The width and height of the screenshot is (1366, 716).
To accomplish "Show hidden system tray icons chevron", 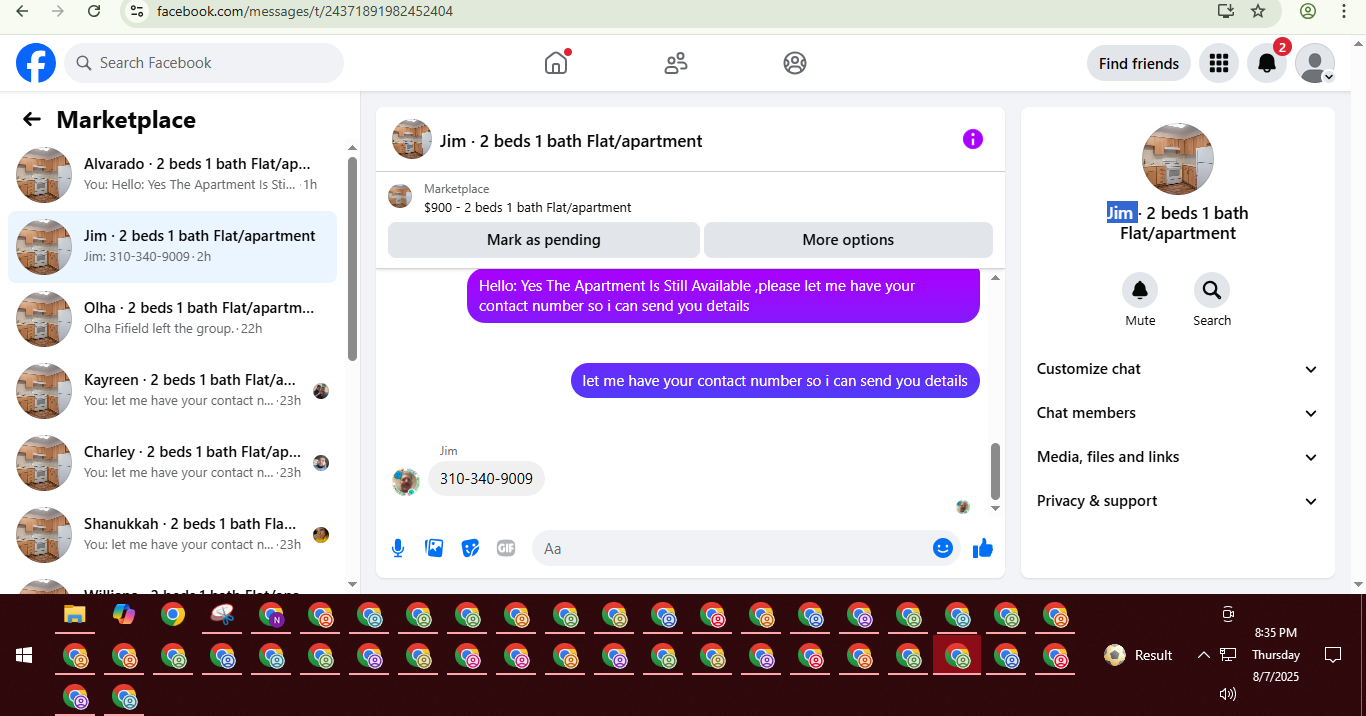I will click(x=1203, y=655).
